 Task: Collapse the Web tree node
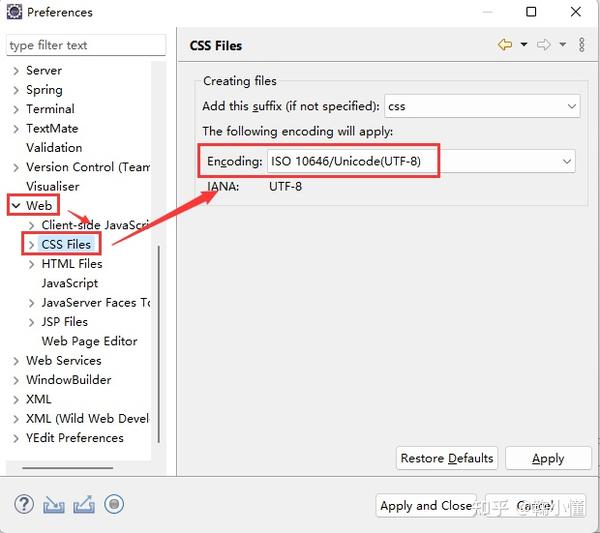[x=16, y=206]
